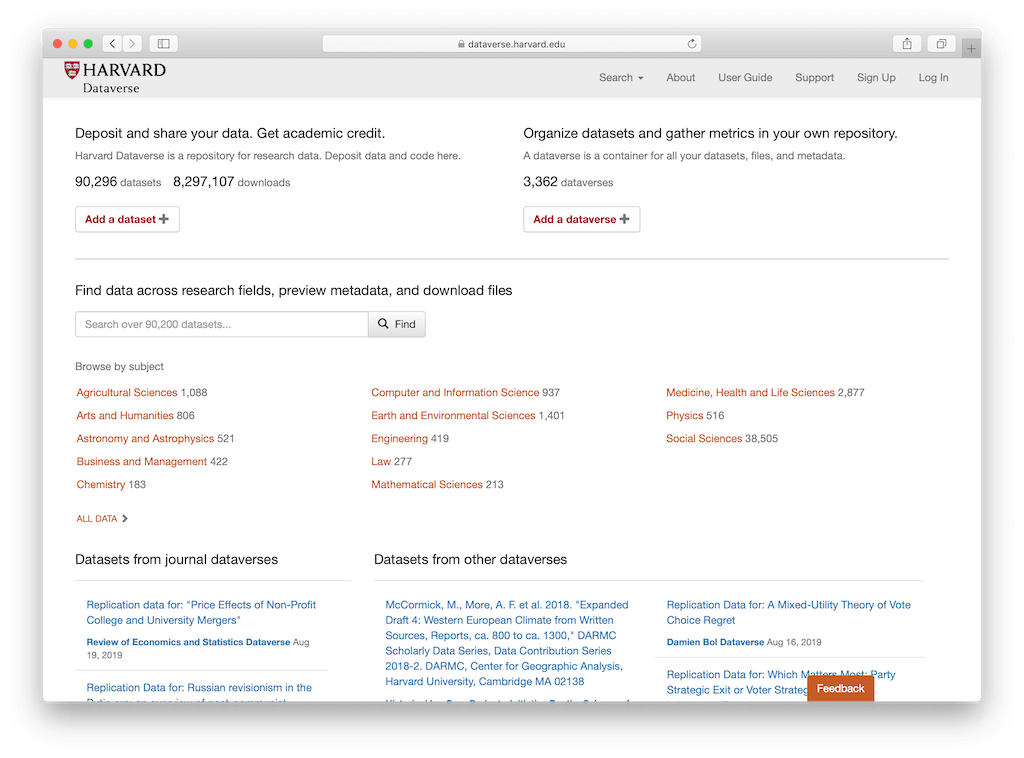Open Russian revisionism replication data link
Viewport: 1024px width, 758px height.
click(199, 687)
